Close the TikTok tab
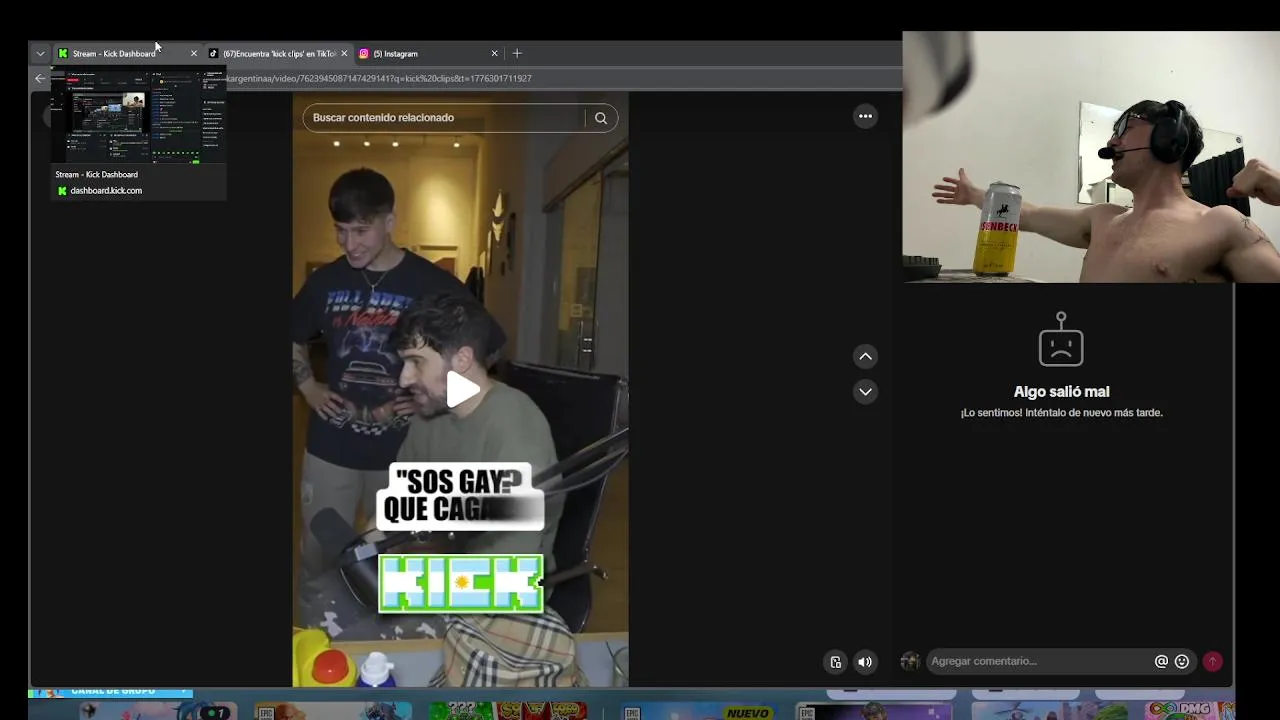 [x=344, y=54]
